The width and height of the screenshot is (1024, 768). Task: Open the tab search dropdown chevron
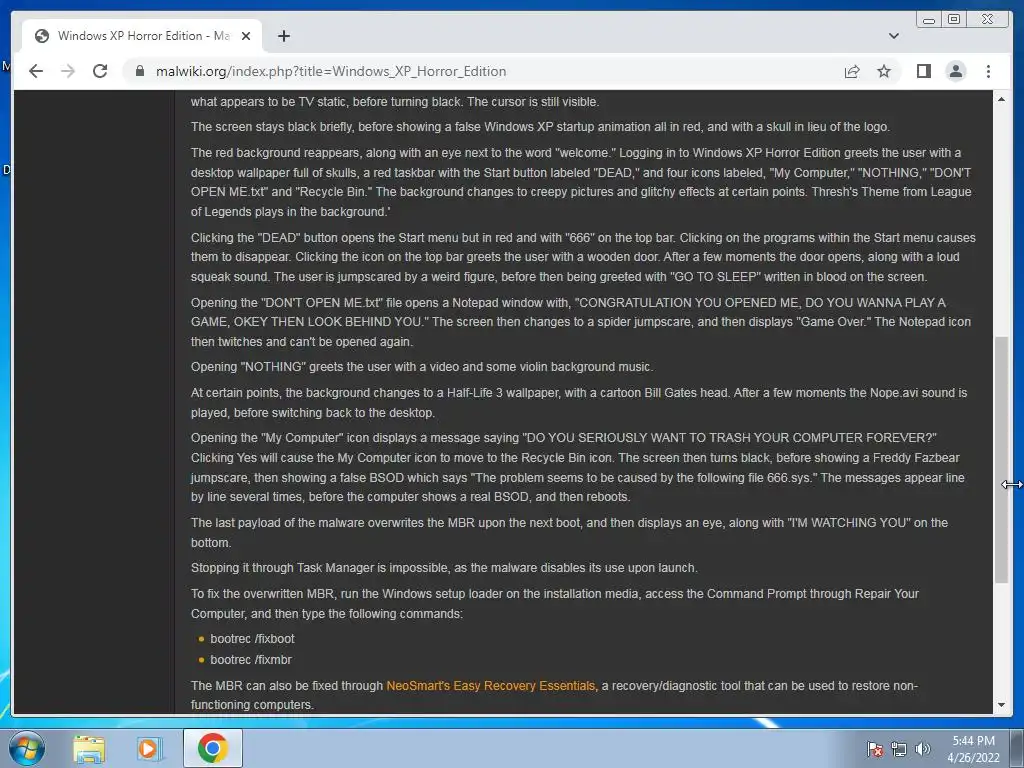[x=893, y=36]
